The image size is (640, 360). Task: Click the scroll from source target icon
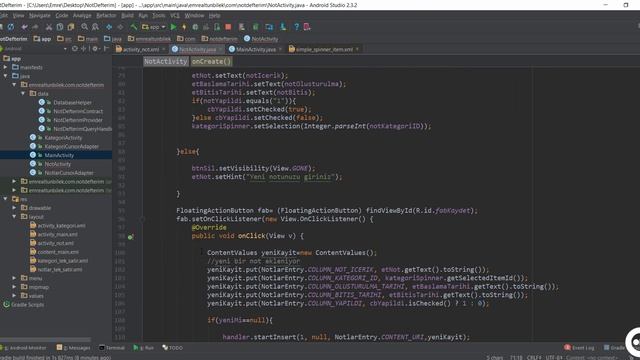75,49
